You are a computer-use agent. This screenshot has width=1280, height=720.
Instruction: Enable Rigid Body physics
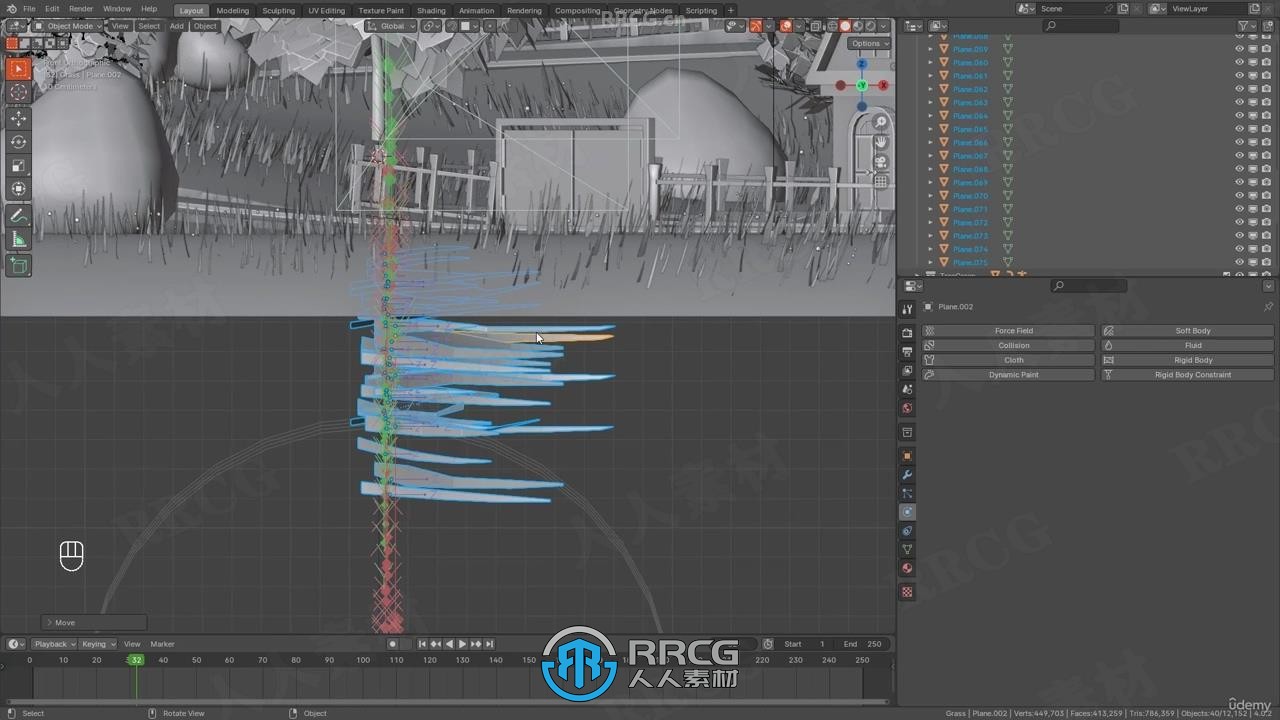pyautogui.click(x=1188, y=360)
